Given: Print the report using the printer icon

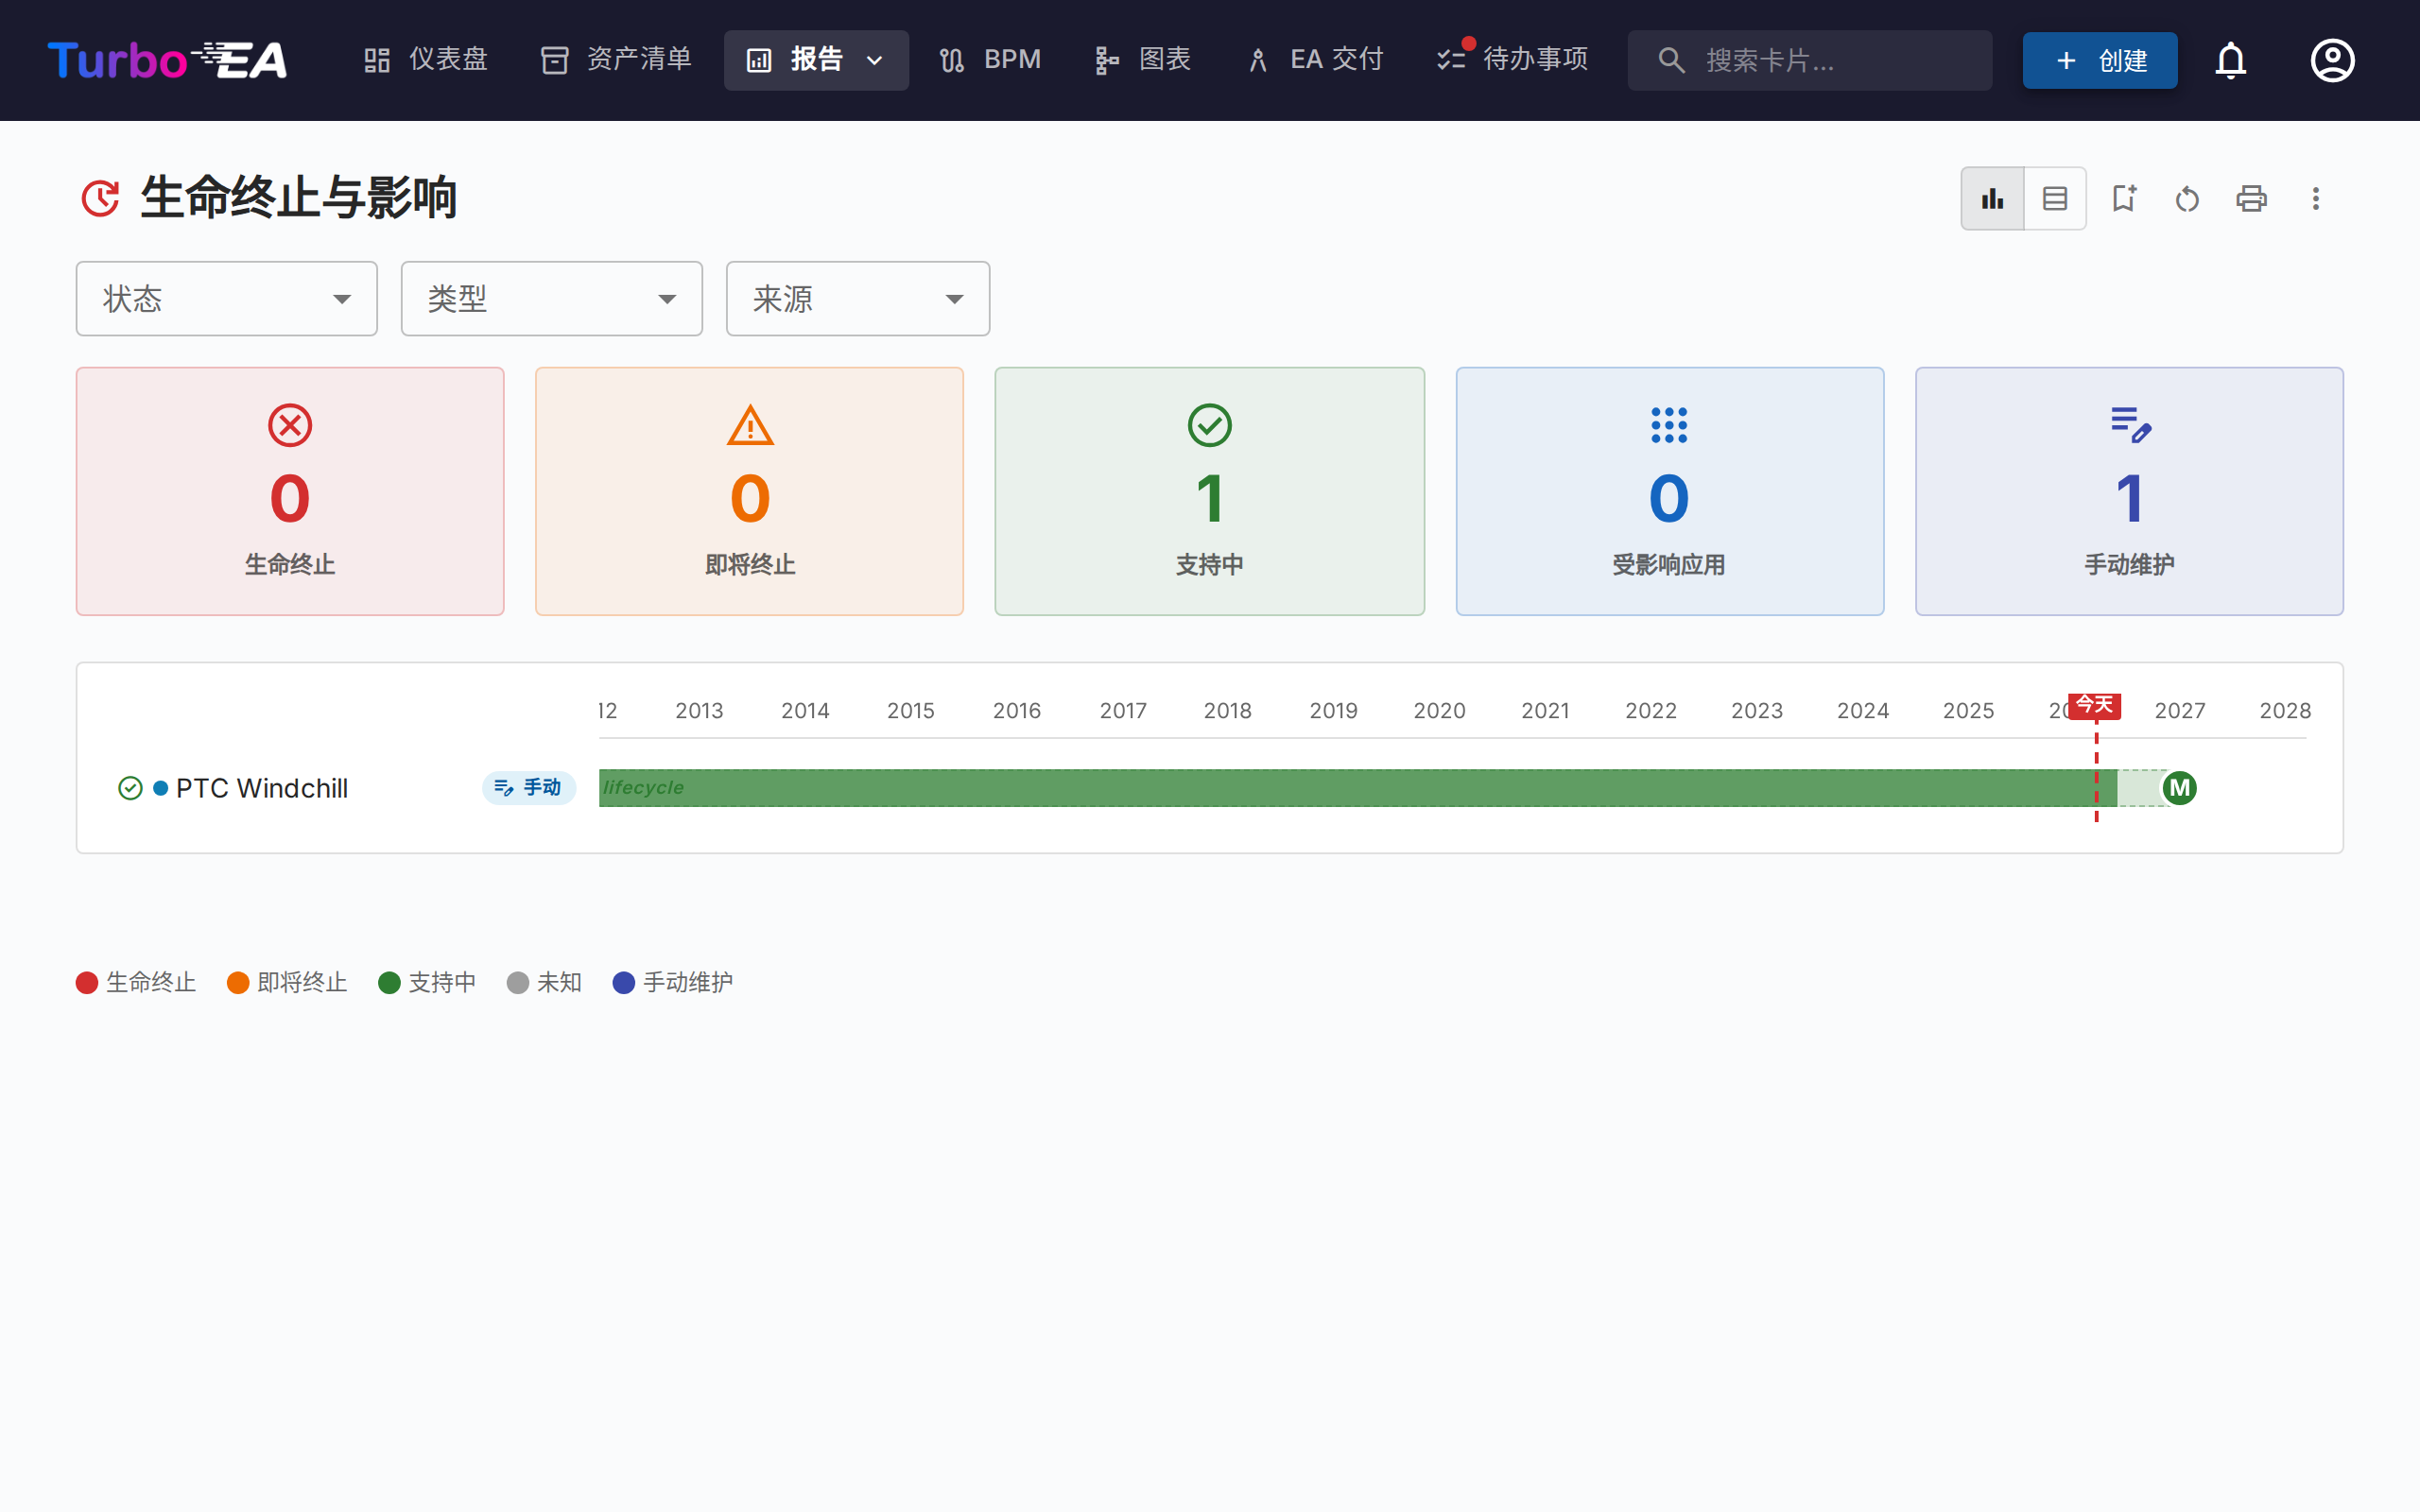Looking at the screenshot, I should pos(2250,198).
